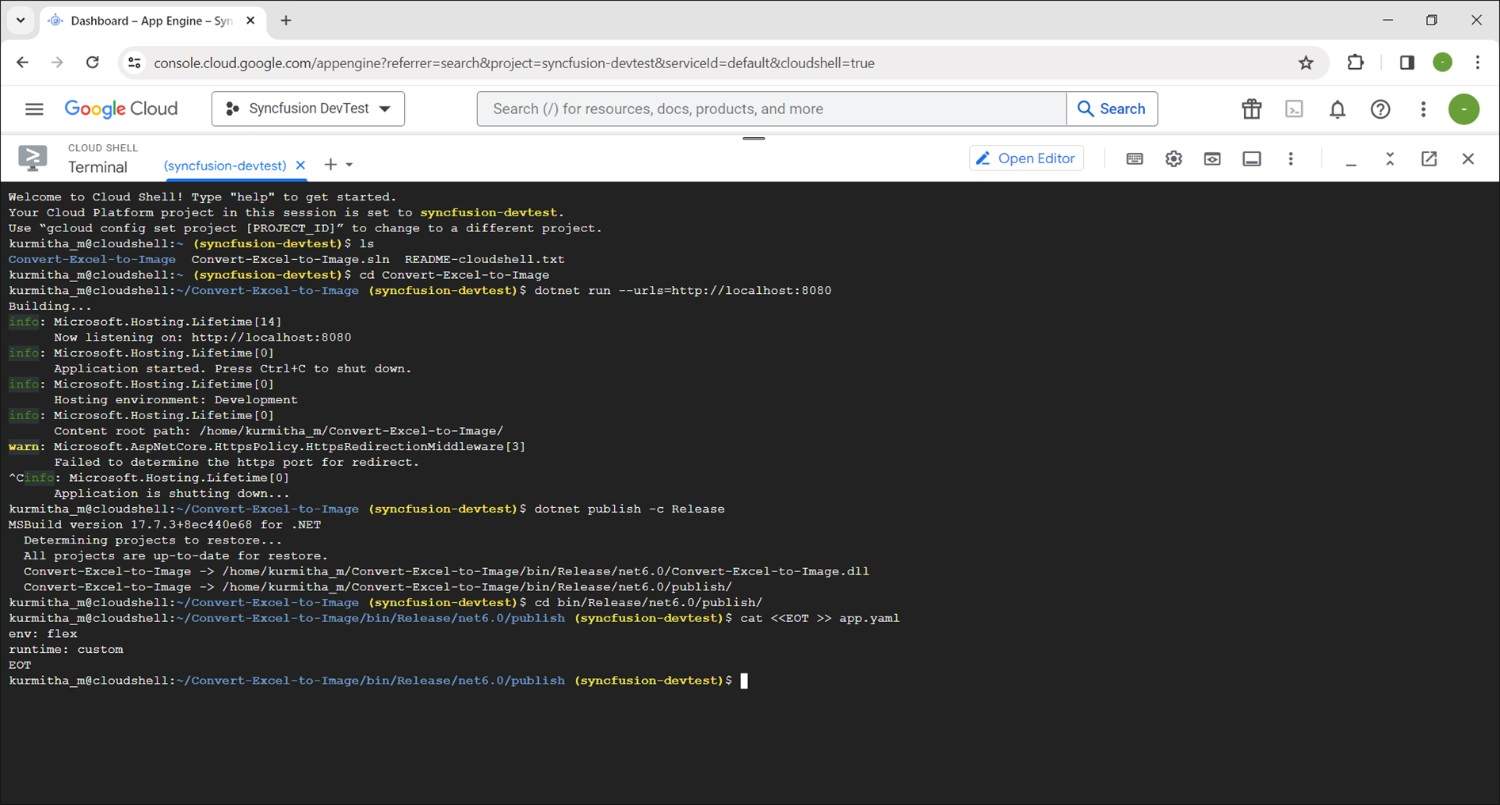
Task: Activate Cloud Shell icon in header
Action: (1294, 109)
